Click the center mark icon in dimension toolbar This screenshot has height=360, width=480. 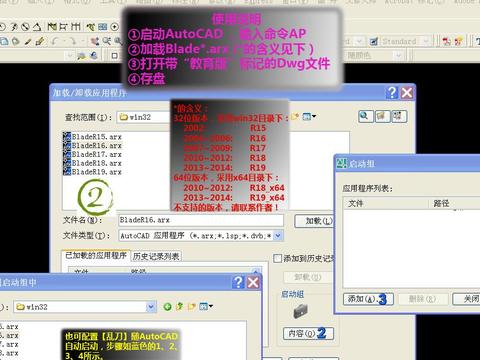pos(114,27)
